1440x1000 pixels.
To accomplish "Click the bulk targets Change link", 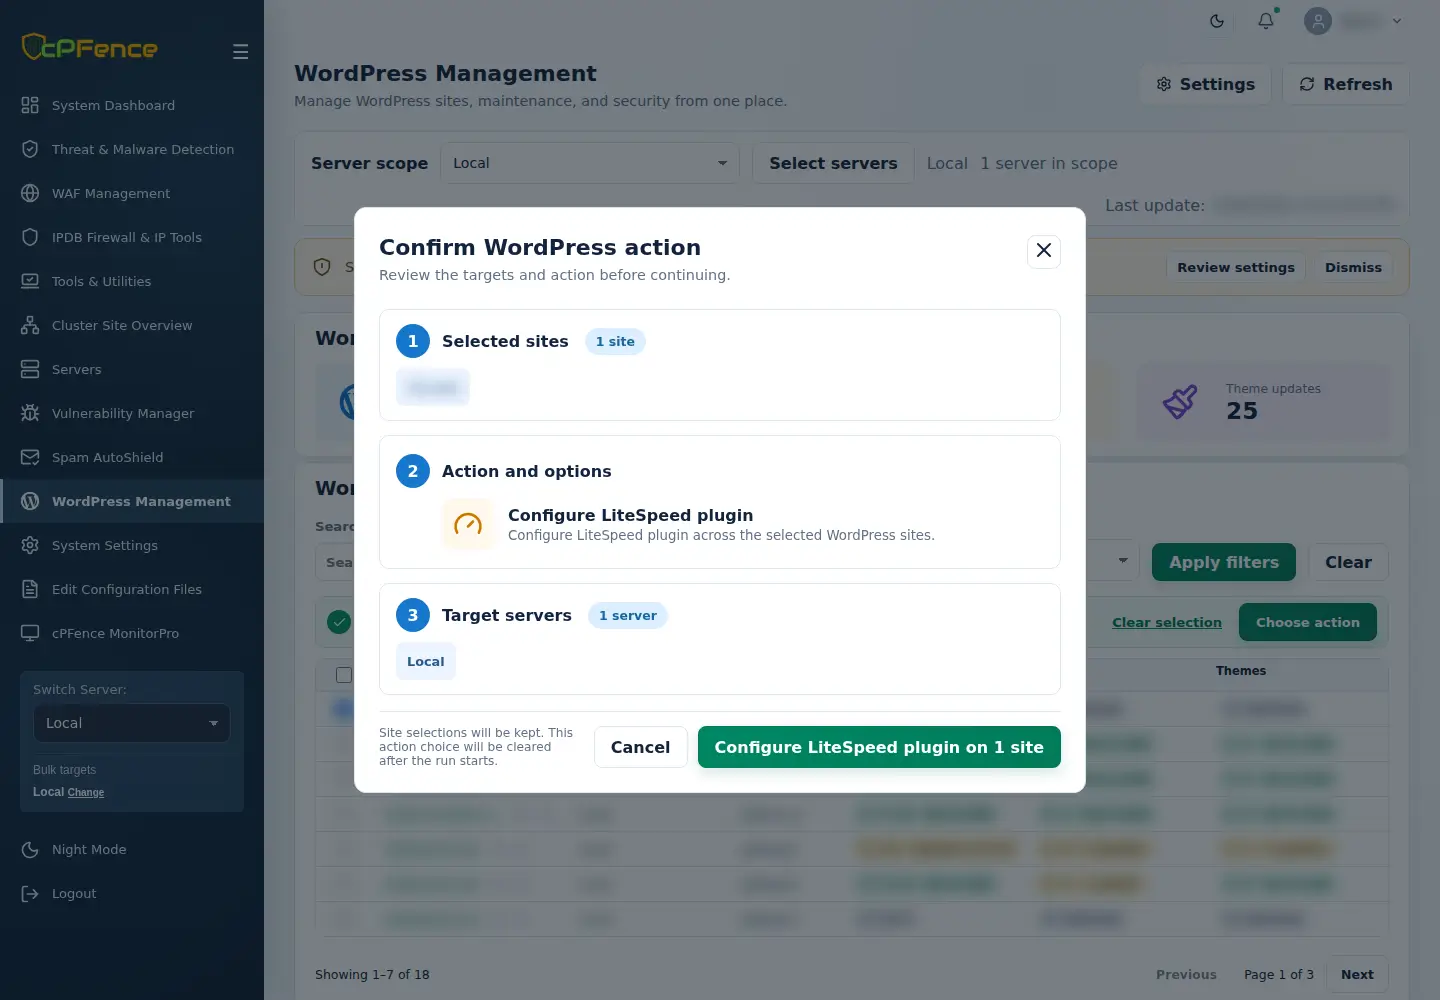I will pos(86,792).
